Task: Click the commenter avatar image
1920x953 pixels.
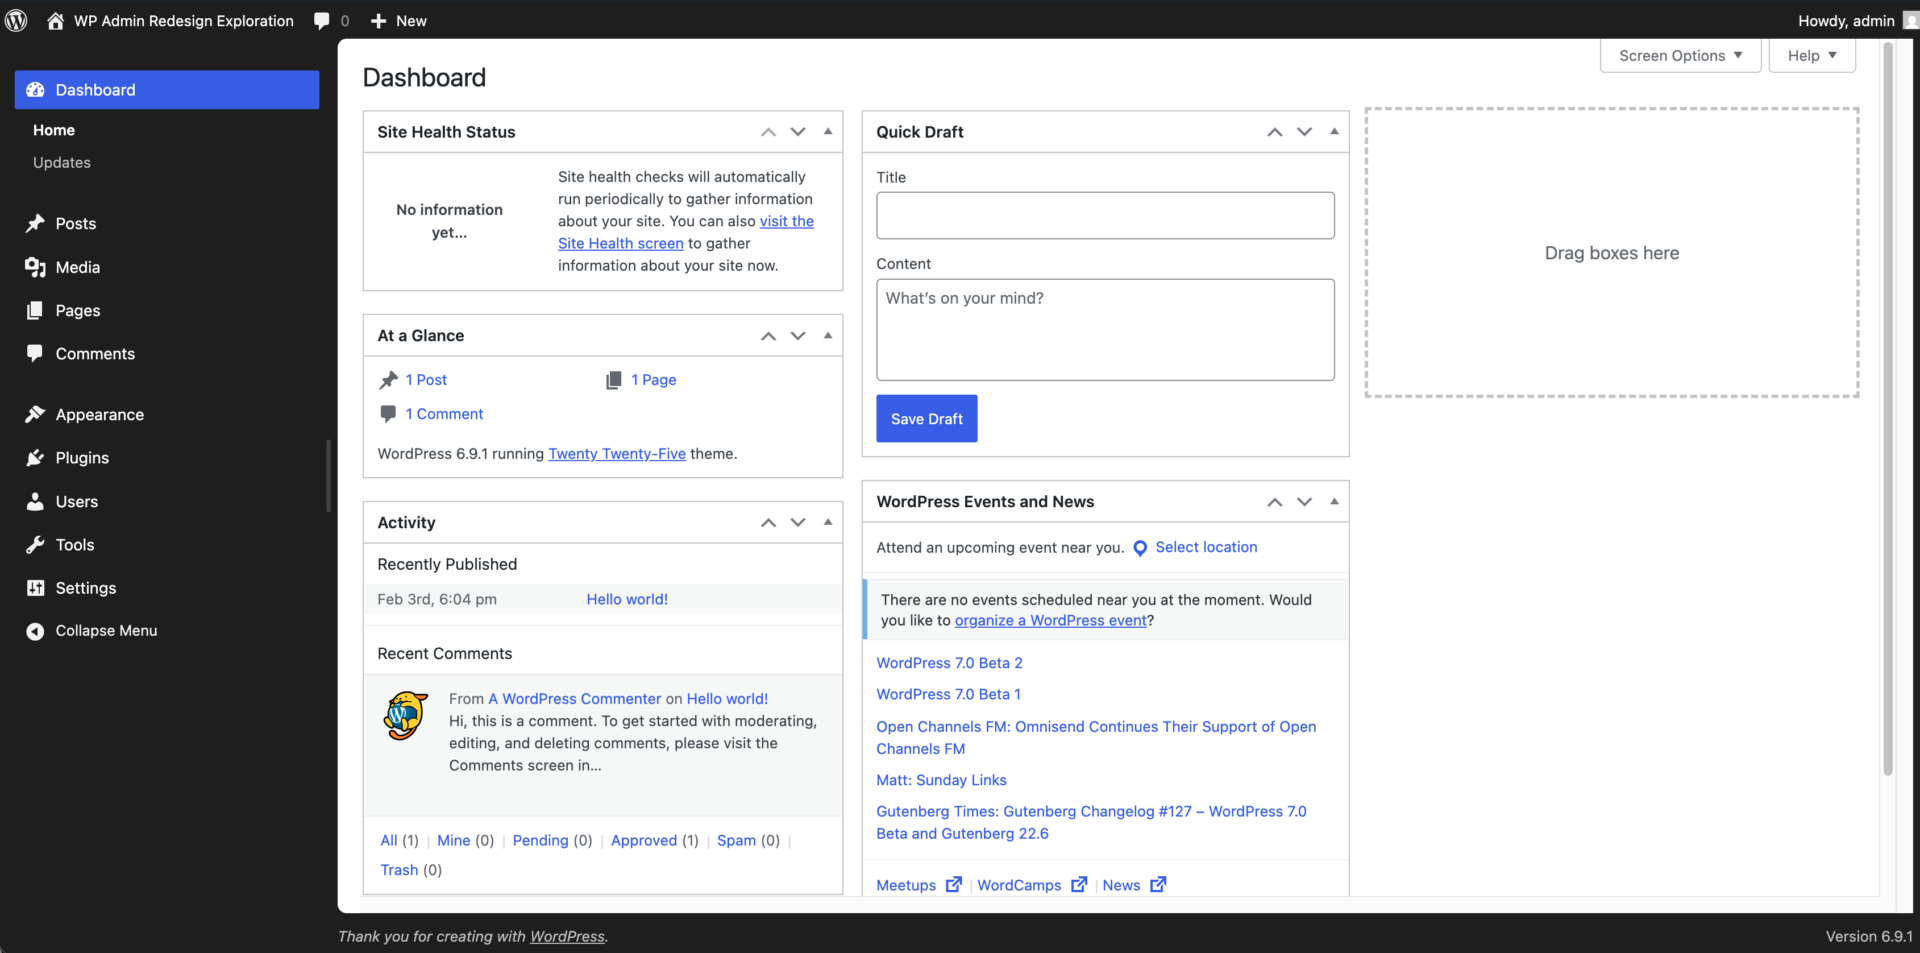Action: (406, 716)
